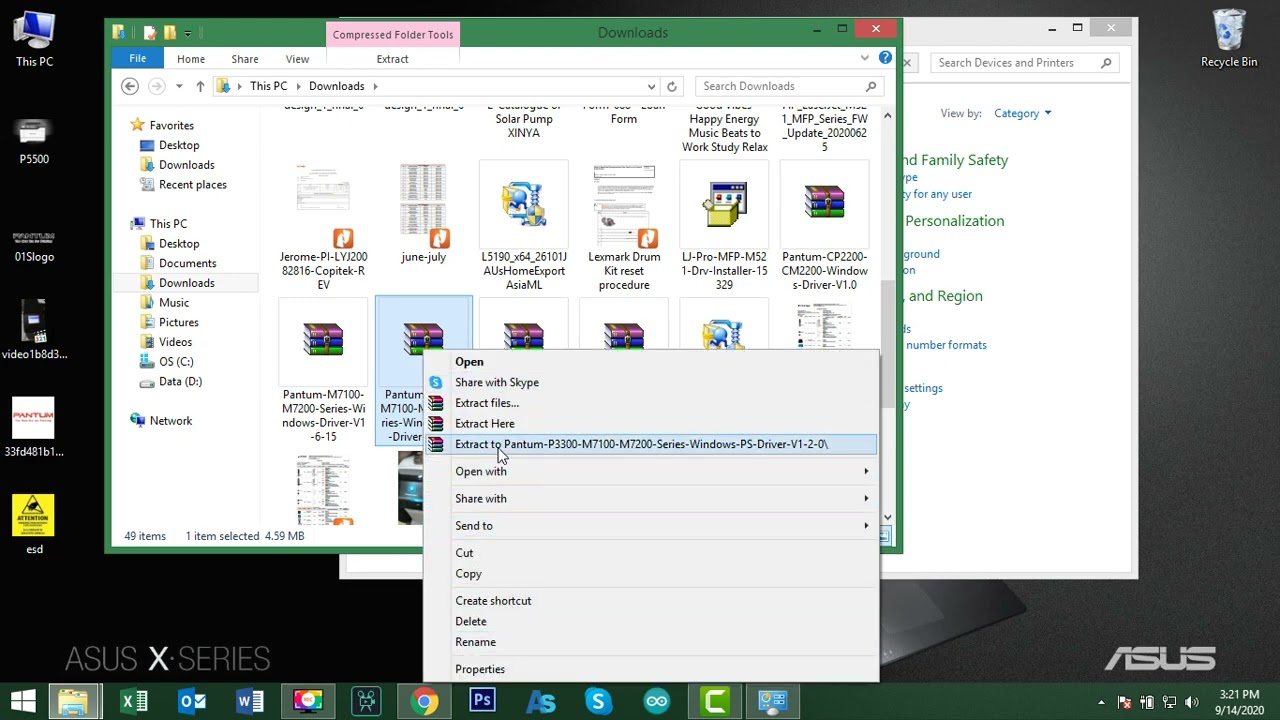
Task: Click the file list scroll down arrow
Action: coord(887,518)
